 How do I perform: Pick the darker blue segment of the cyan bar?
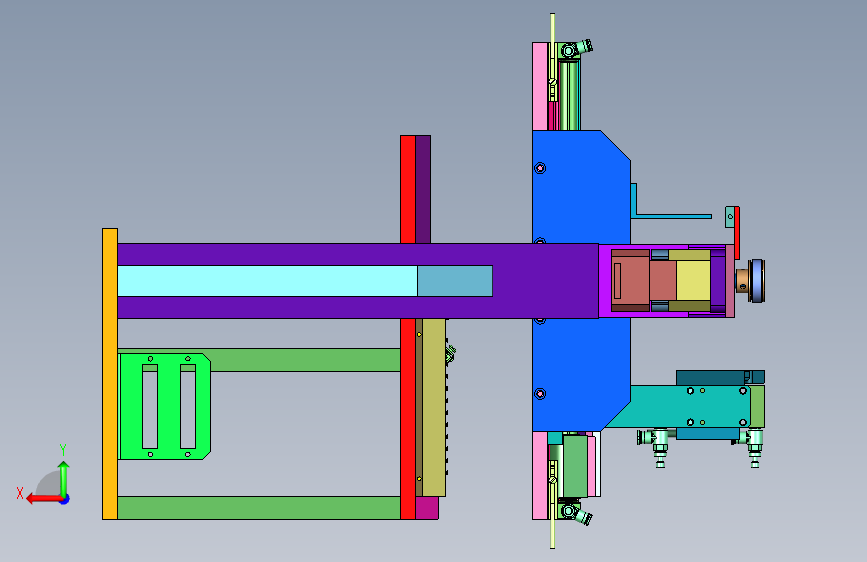pyautogui.click(x=455, y=281)
